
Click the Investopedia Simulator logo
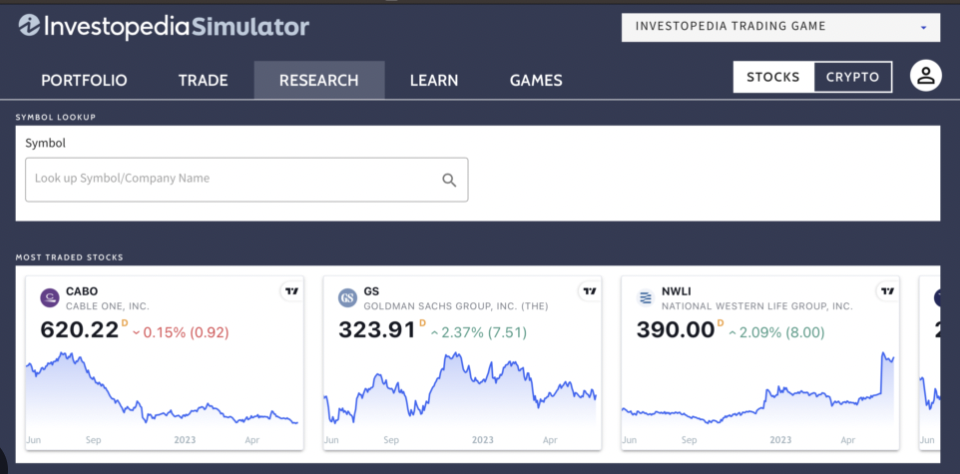pos(163,26)
